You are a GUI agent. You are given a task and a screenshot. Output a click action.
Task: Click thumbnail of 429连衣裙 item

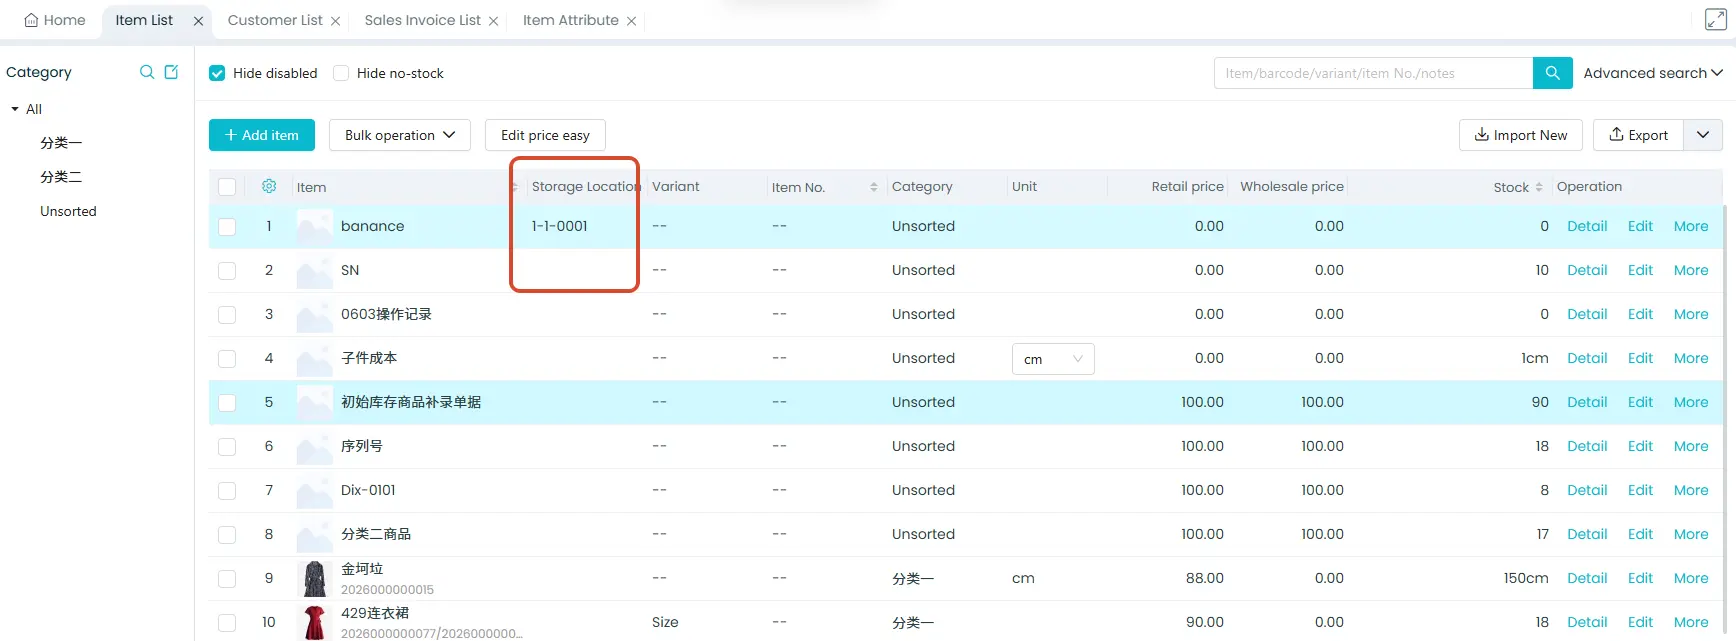(315, 622)
